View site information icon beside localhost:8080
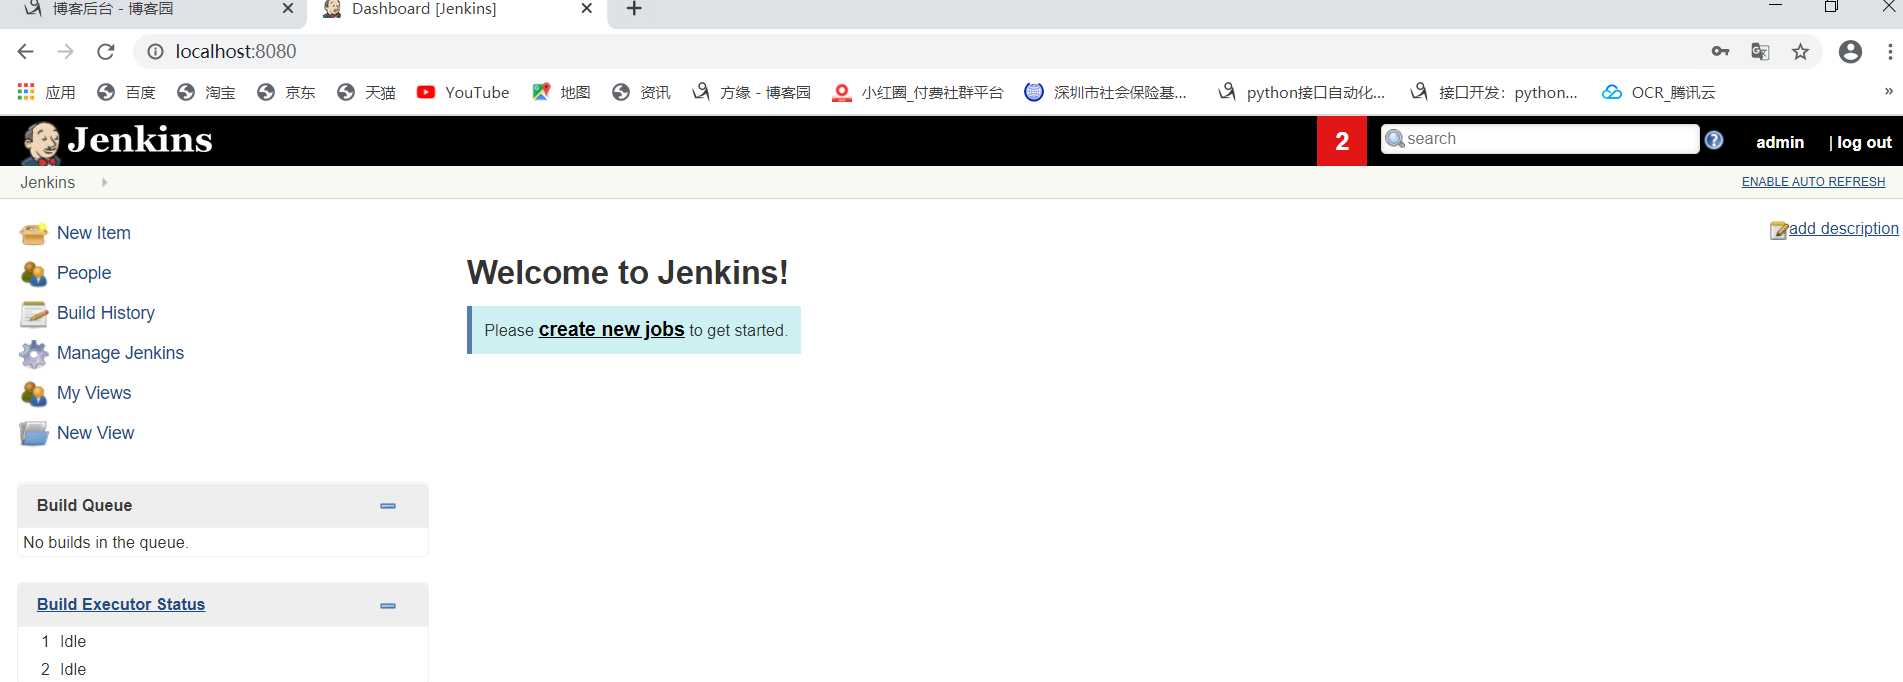Image resolution: width=1903 pixels, height=682 pixels. 155,51
